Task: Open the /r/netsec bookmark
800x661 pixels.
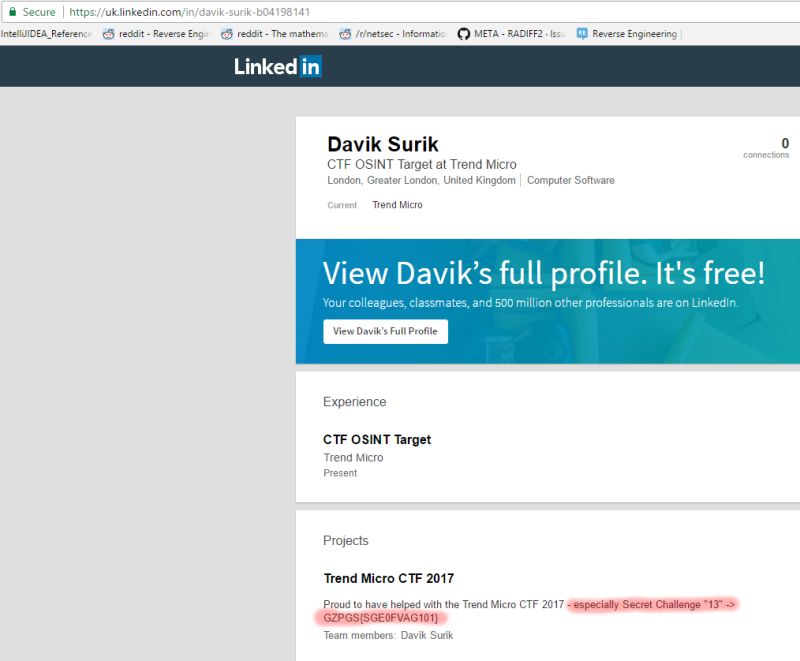Action: pos(392,34)
